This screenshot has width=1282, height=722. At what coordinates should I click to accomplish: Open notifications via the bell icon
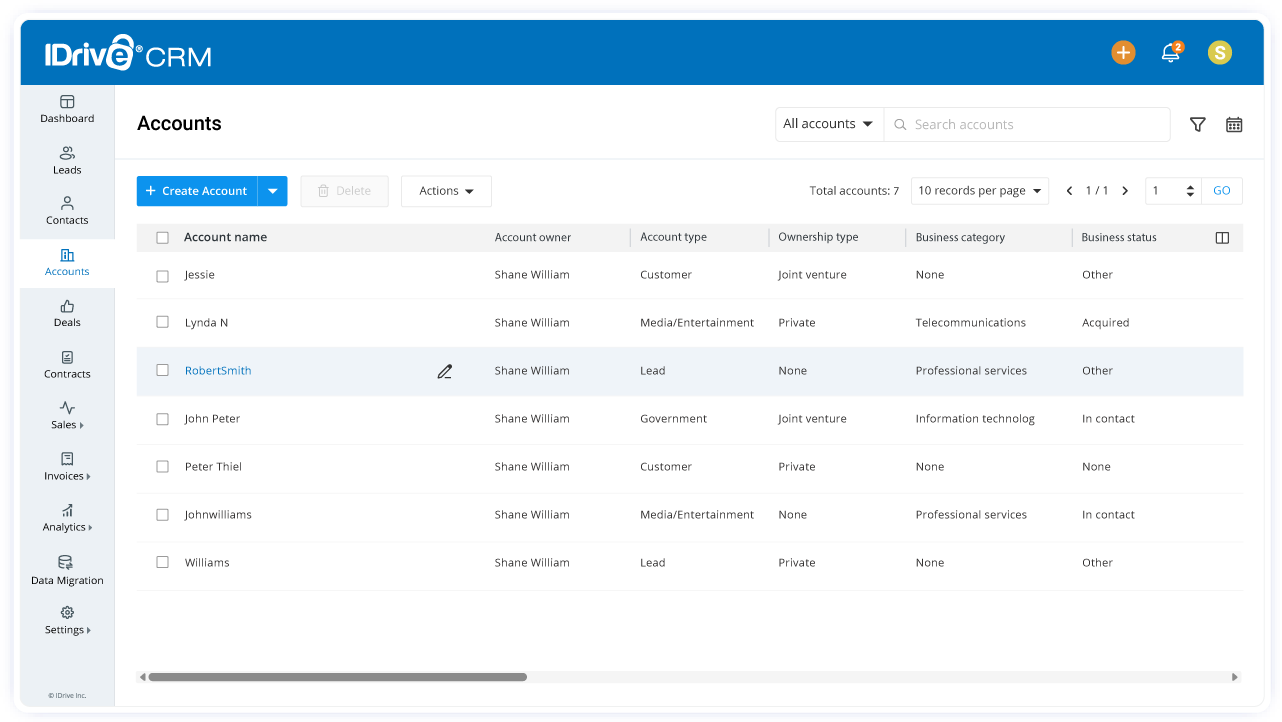pos(1171,52)
